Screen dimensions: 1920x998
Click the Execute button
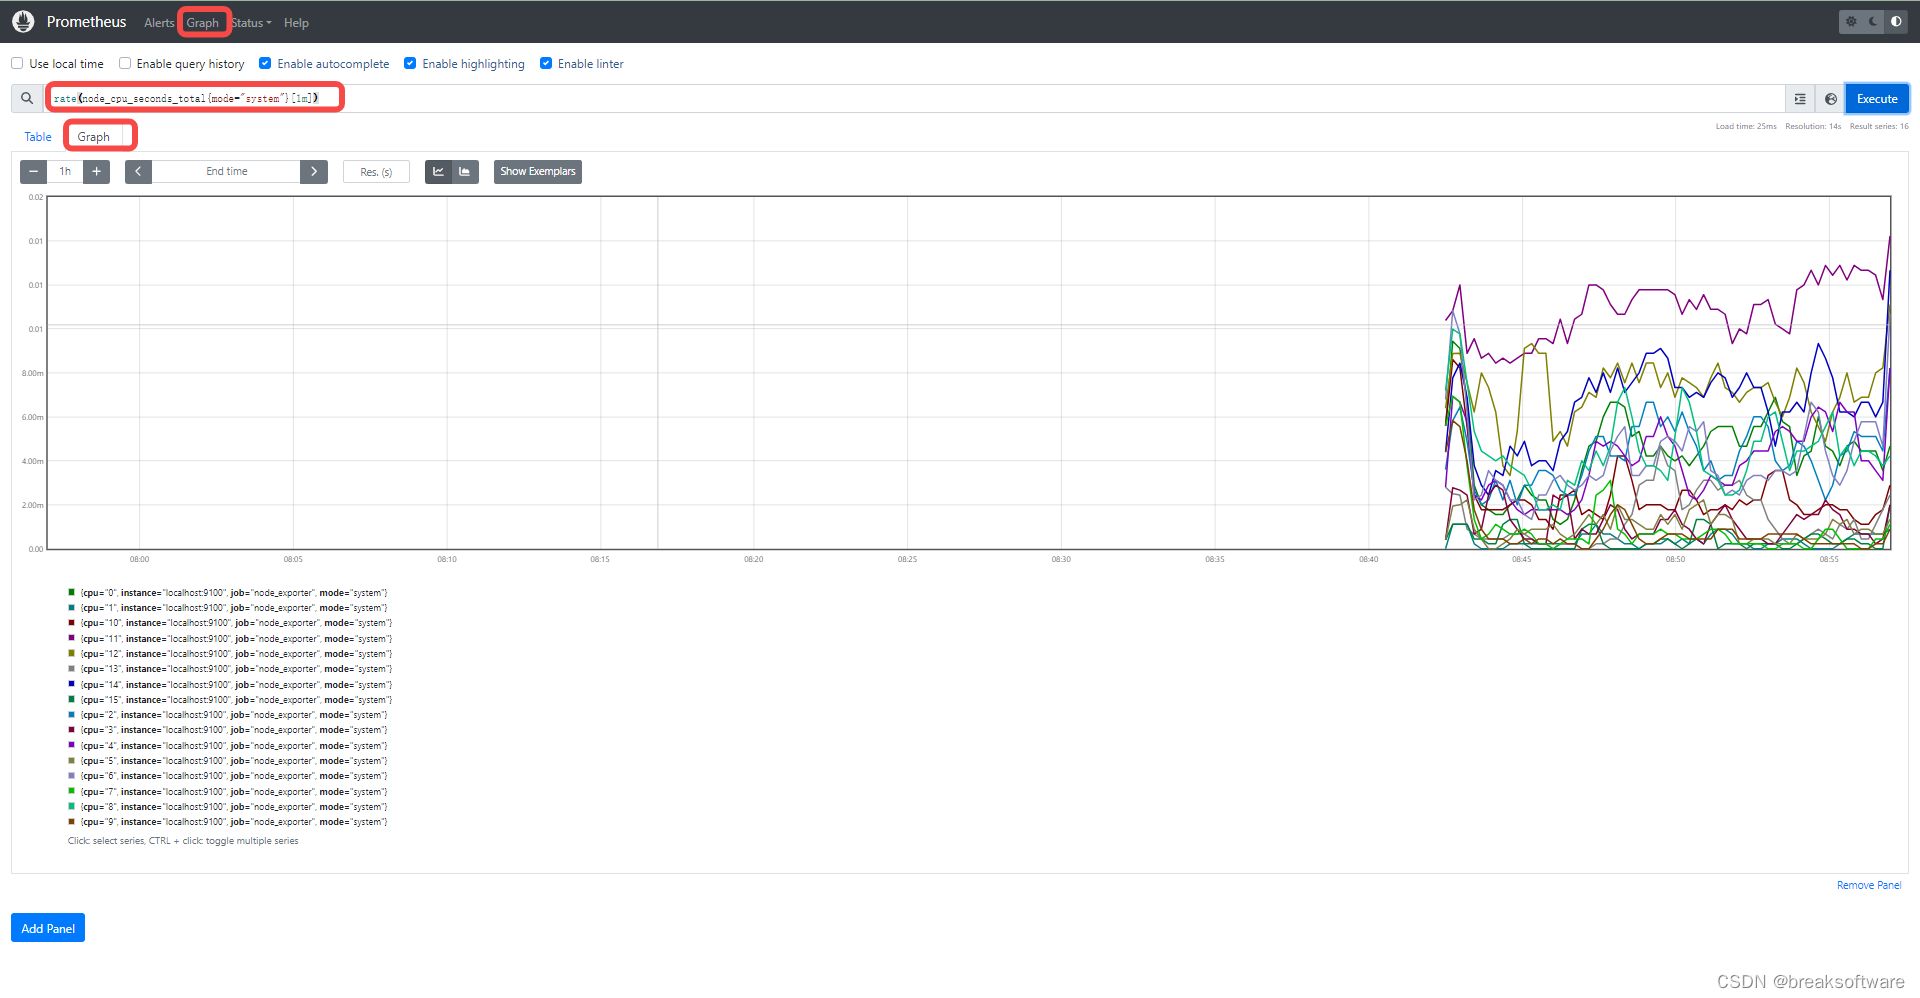[x=1877, y=99]
